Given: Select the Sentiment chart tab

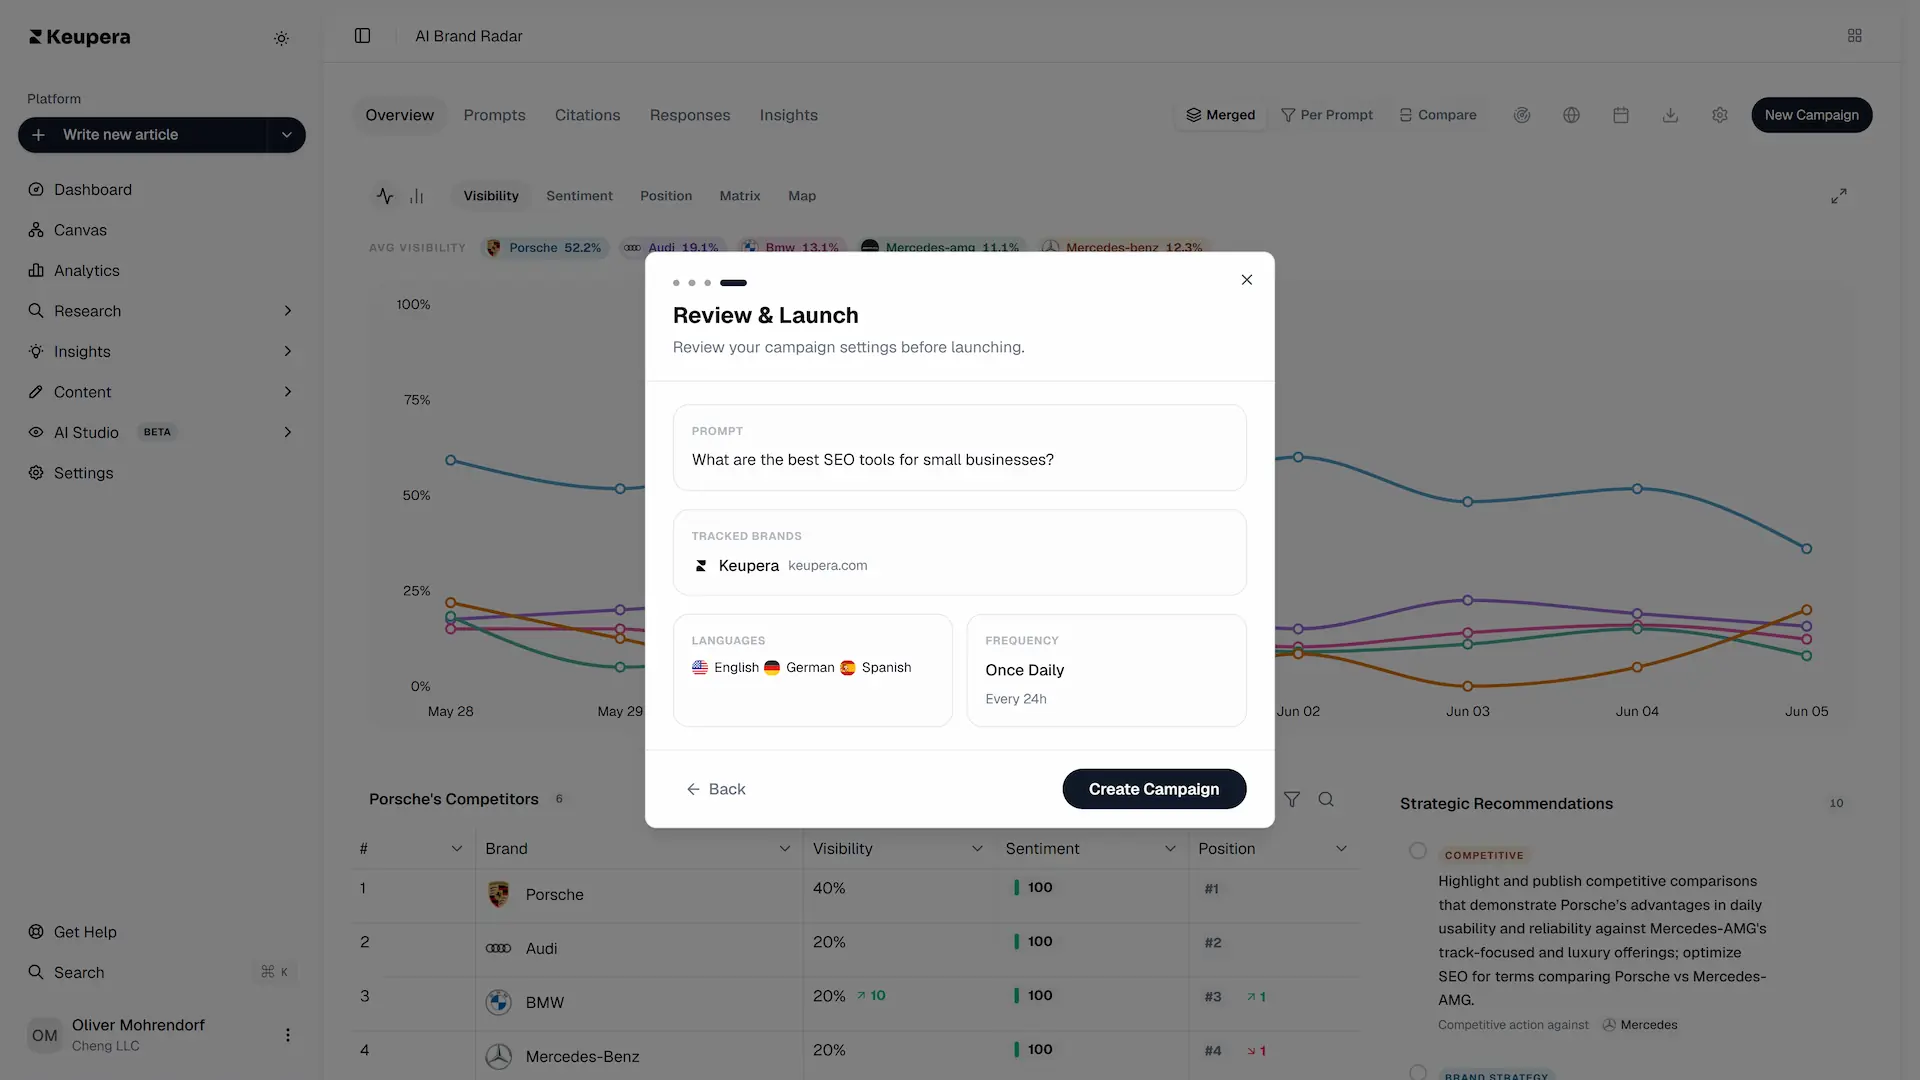Looking at the screenshot, I should 579,196.
